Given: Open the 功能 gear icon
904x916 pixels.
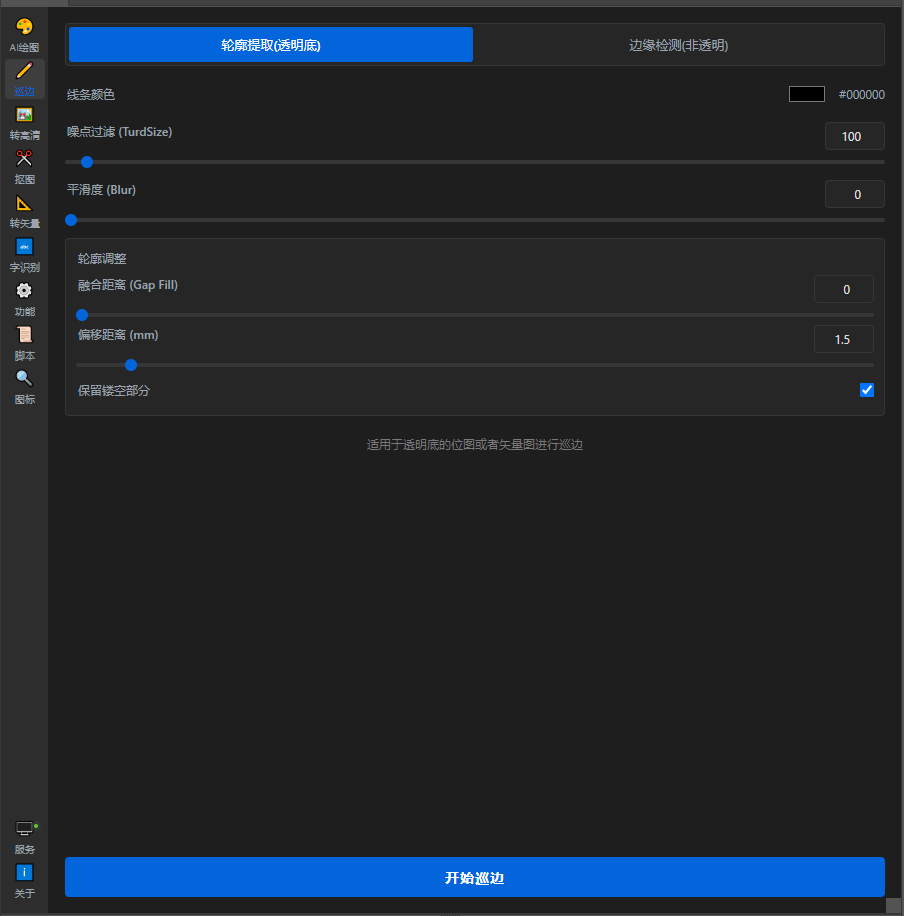Looking at the screenshot, I should click(x=24, y=292).
